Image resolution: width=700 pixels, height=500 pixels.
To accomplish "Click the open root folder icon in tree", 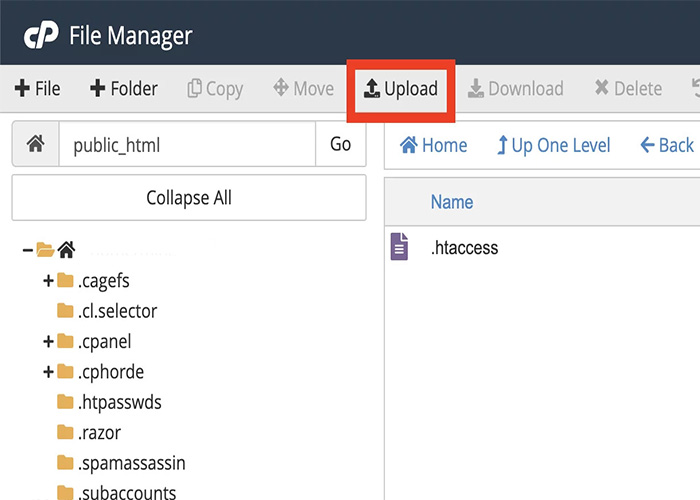I will tap(45, 250).
